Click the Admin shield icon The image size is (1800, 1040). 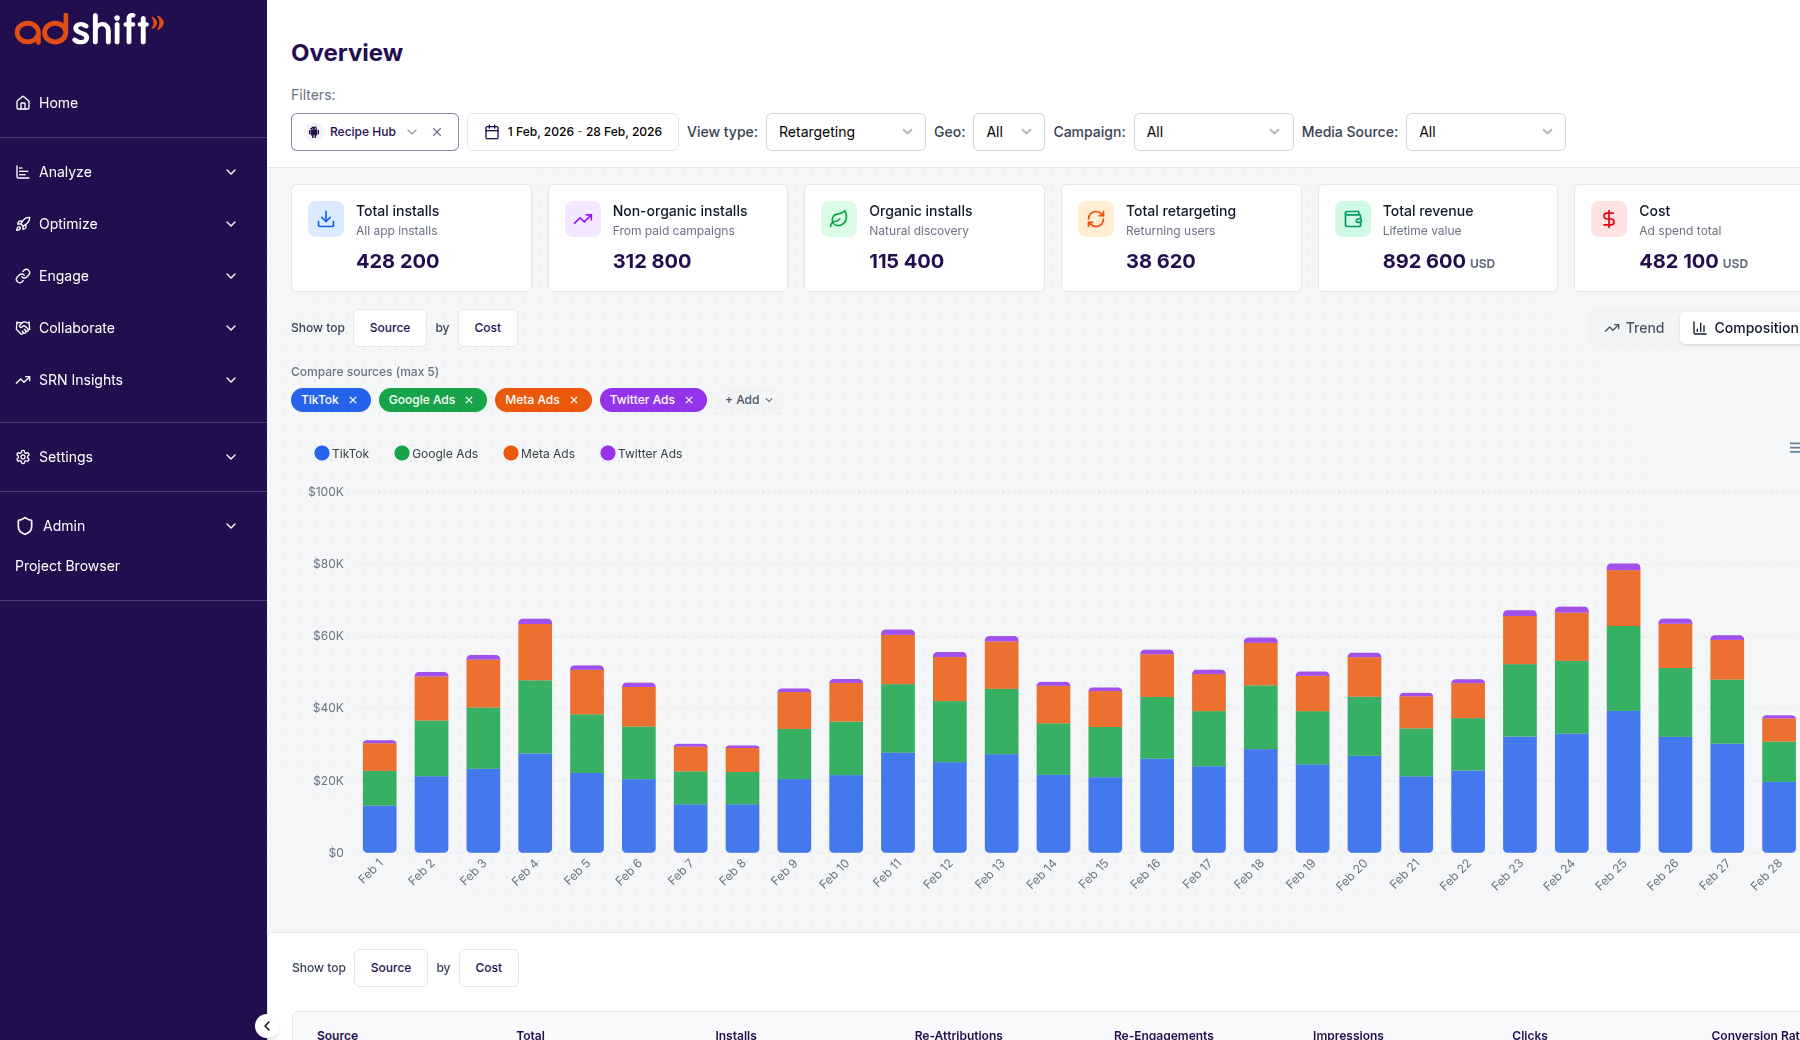[23, 525]
